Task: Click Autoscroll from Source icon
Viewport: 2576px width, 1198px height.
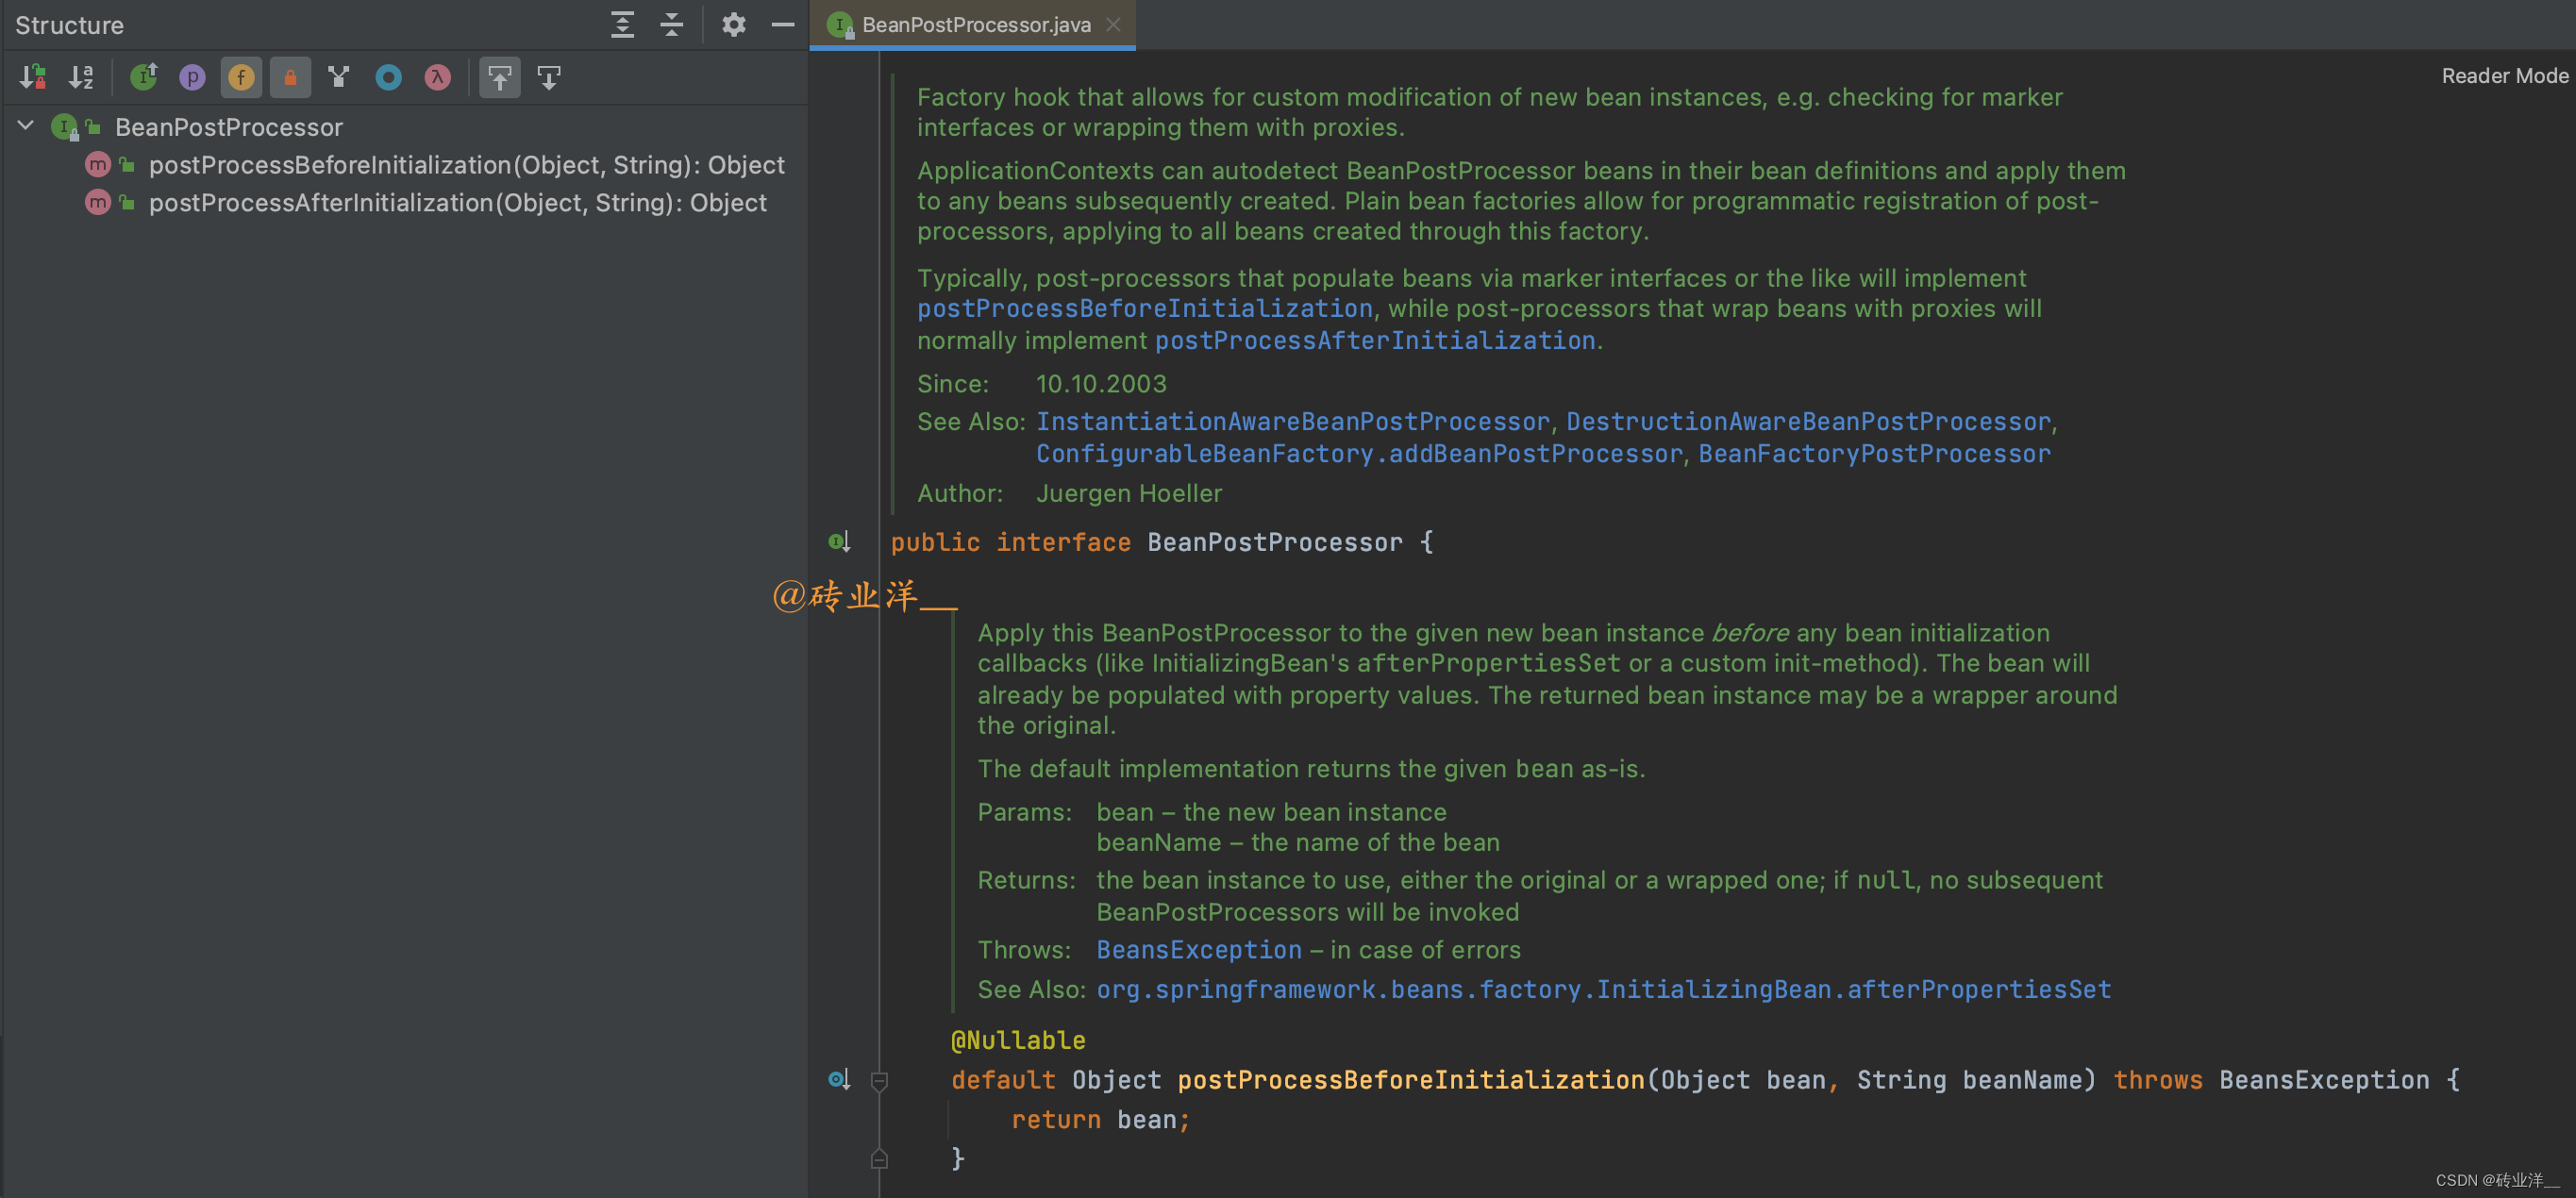Action: click(x=549, y=77)
